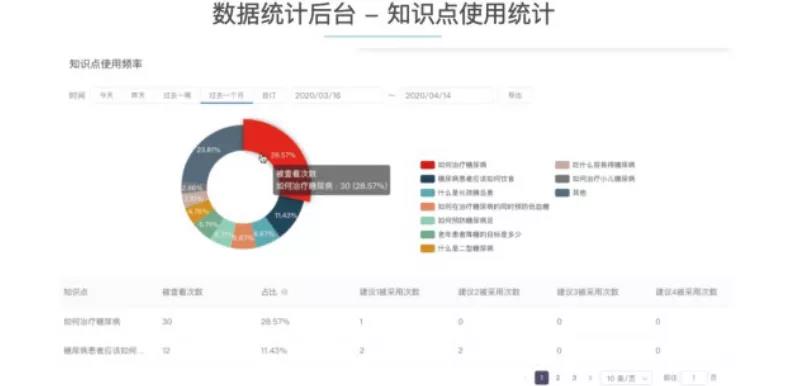Toggle the 其他 legend marker
The width and height of the screenshot is (796, 386).
(562, 192)
